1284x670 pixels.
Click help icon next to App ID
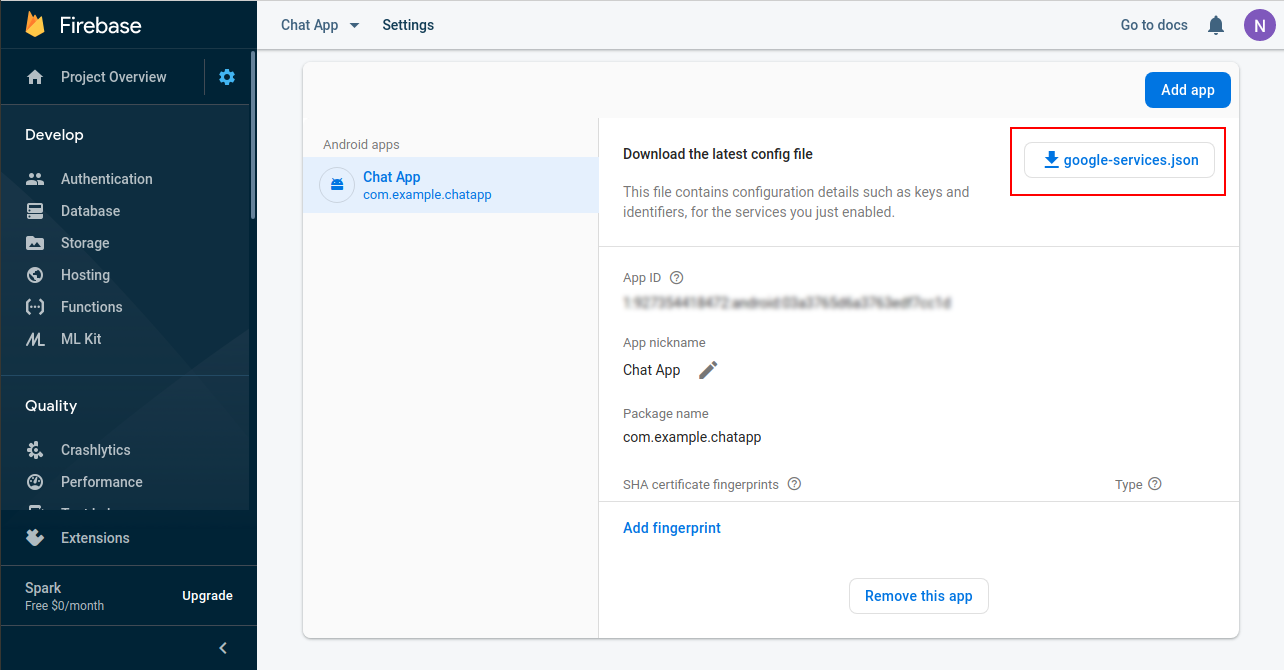click(x=676, y=278)
